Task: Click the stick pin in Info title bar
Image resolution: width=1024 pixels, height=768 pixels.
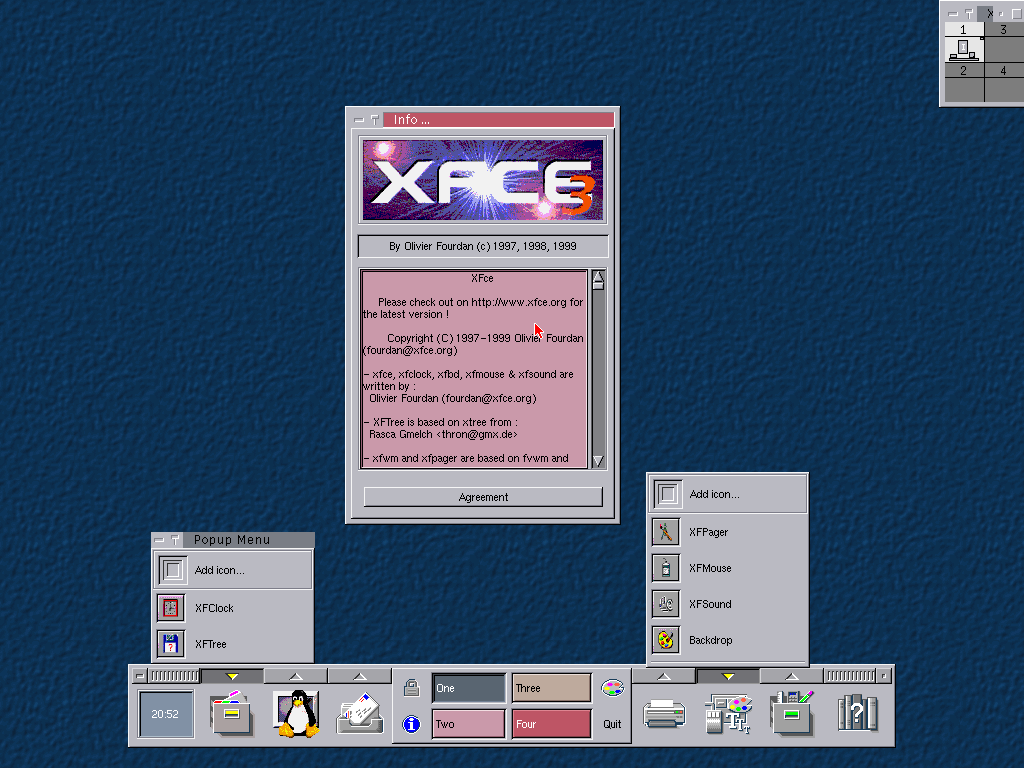Action: (x=375, y=120)
